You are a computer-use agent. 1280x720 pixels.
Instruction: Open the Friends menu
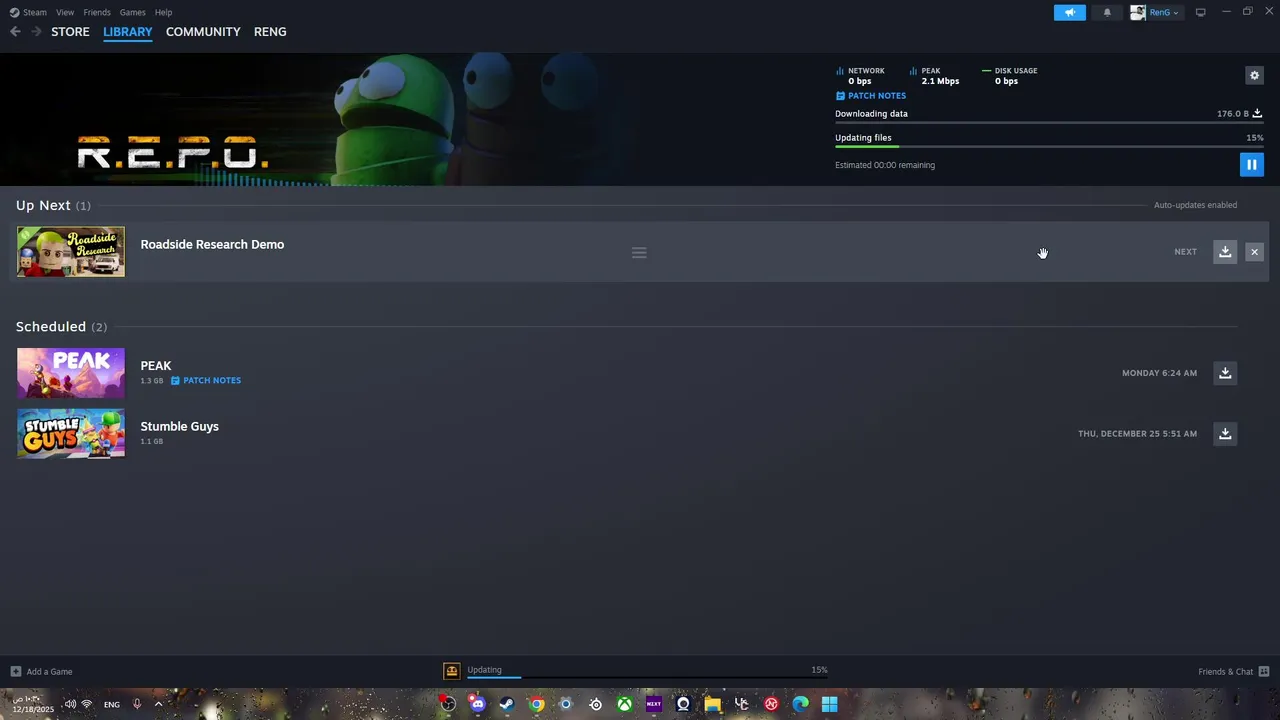(97, 12)
